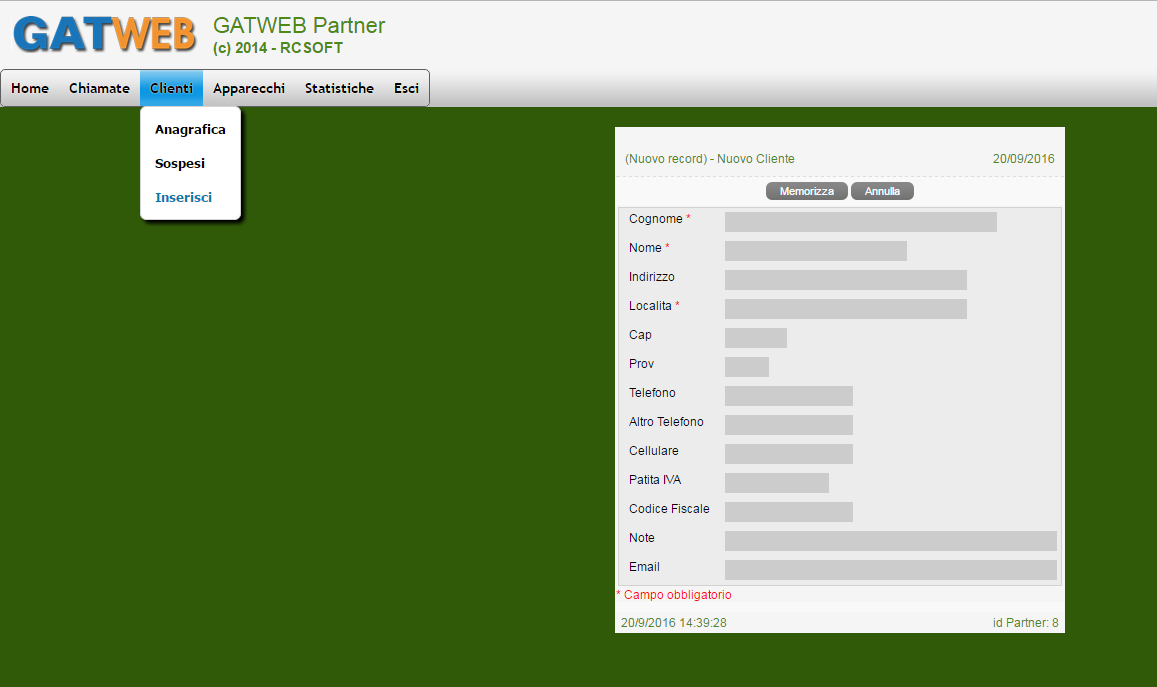Screen dimensions: 1157x687
Task: Click '(Nuovo record) - Nuovo Cliente' header
Action: (x=710, y=159)
